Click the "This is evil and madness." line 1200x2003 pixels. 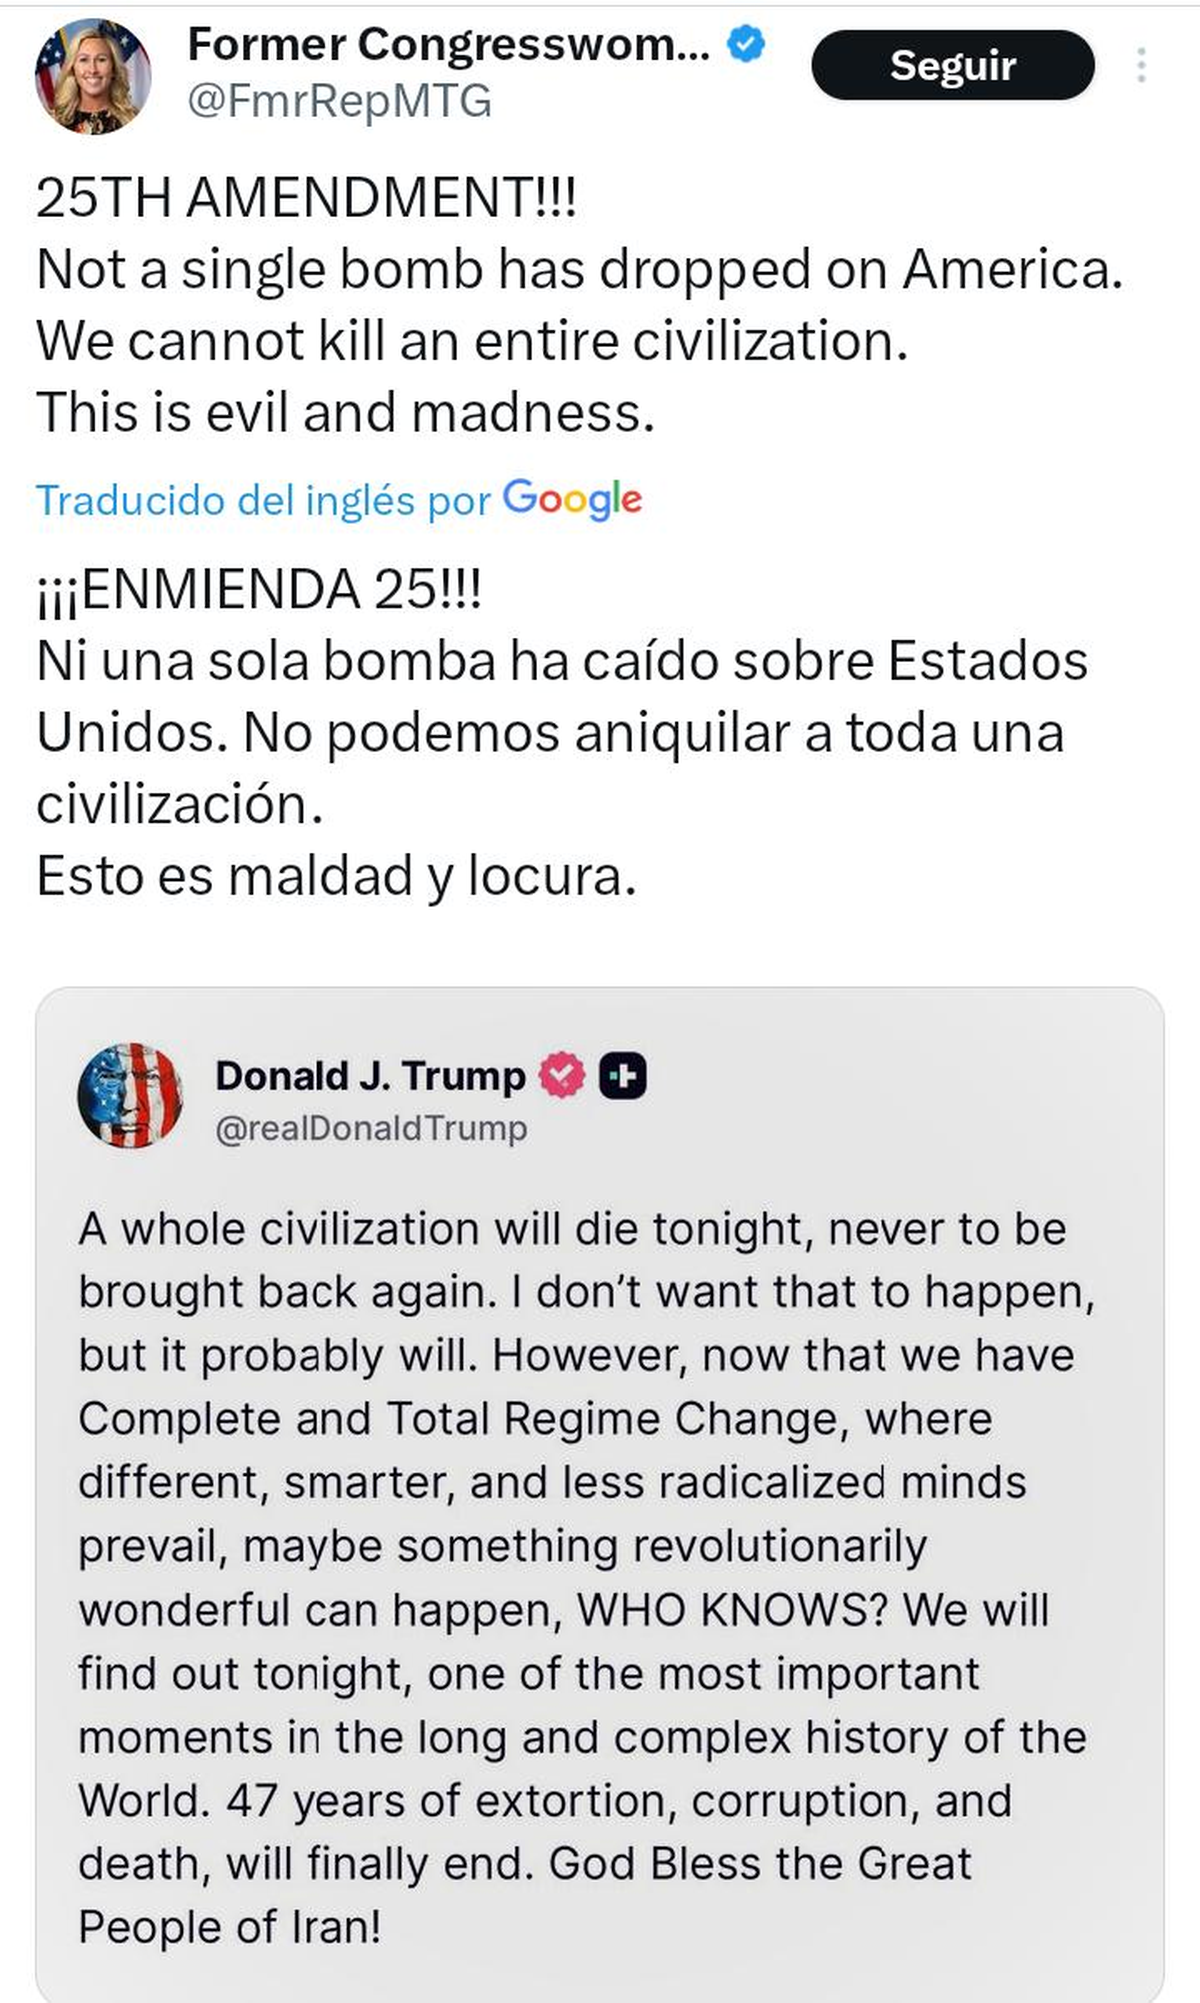tap(345, 411)
